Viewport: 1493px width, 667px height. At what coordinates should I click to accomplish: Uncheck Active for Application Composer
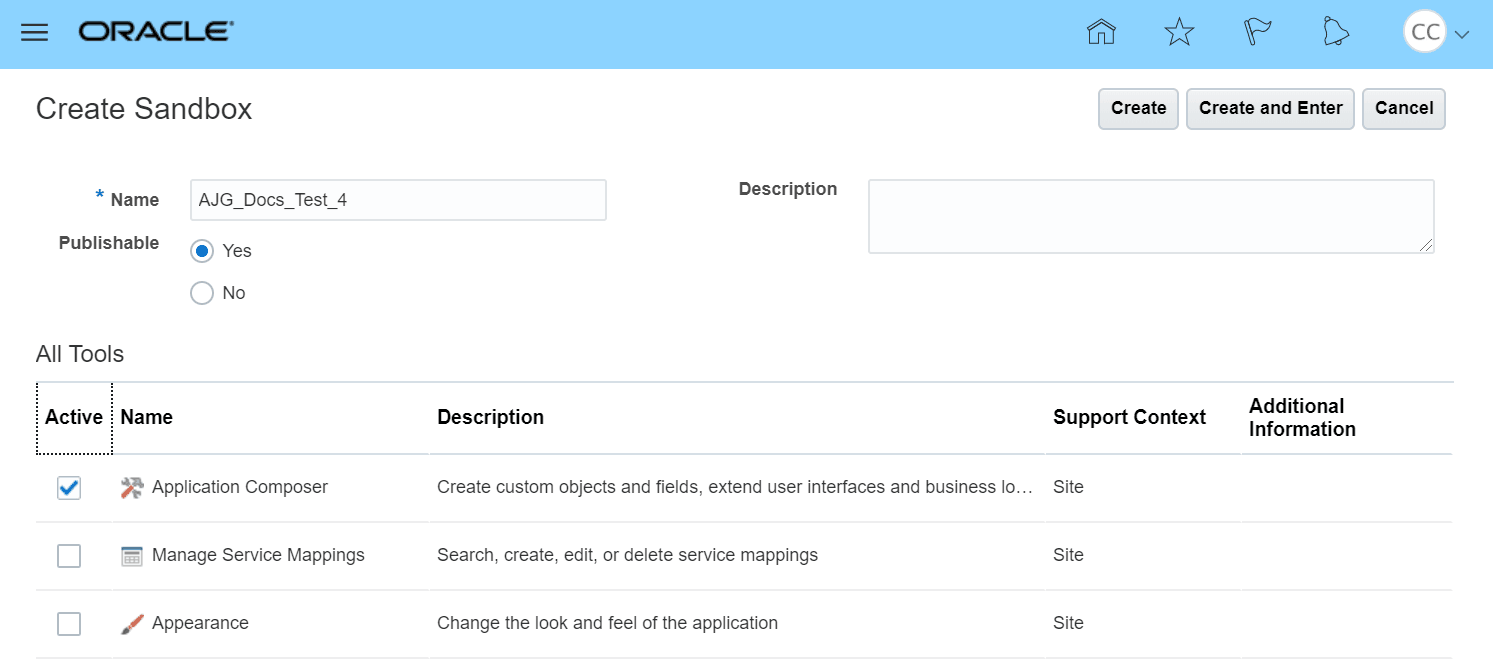pos(69,487)
